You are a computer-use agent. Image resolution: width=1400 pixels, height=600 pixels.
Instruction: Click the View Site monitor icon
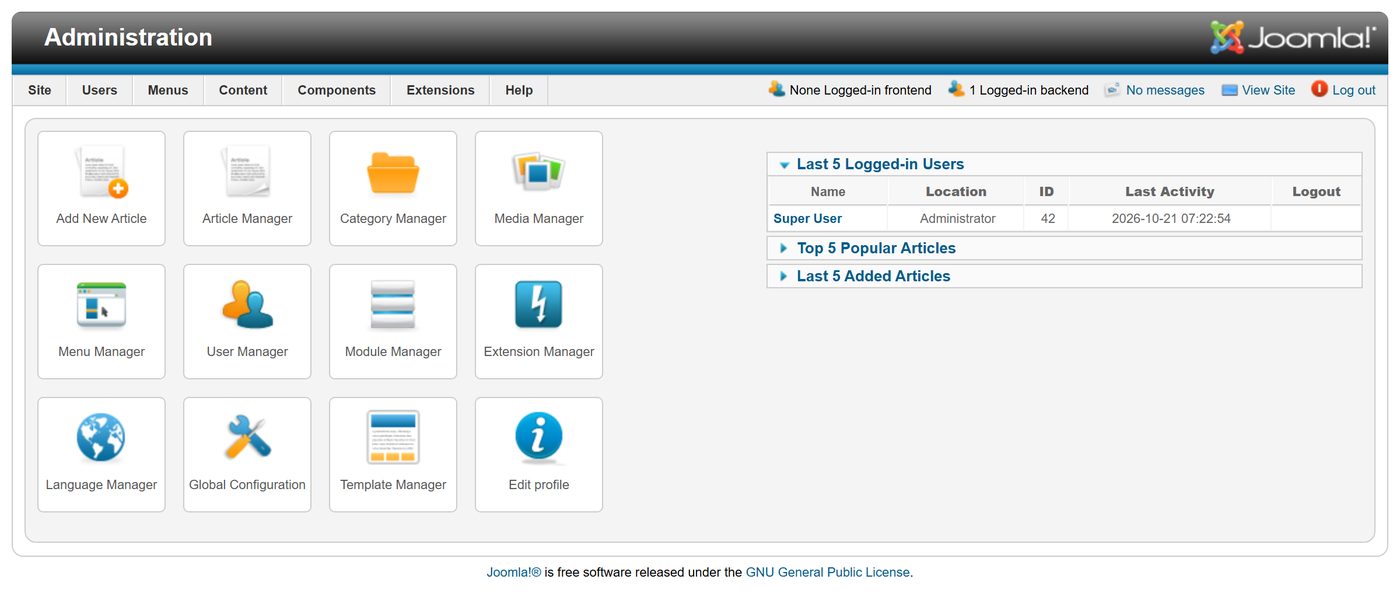click(1229, 90)
